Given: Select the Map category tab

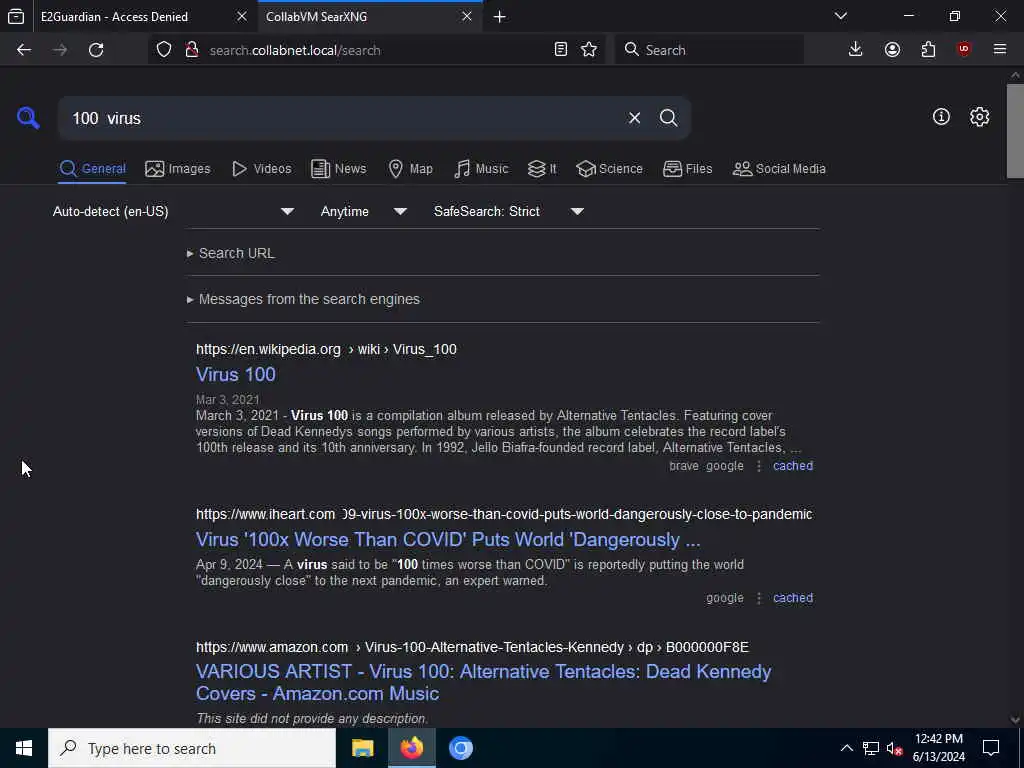Looking at the screenshot, I should [410, 169].
